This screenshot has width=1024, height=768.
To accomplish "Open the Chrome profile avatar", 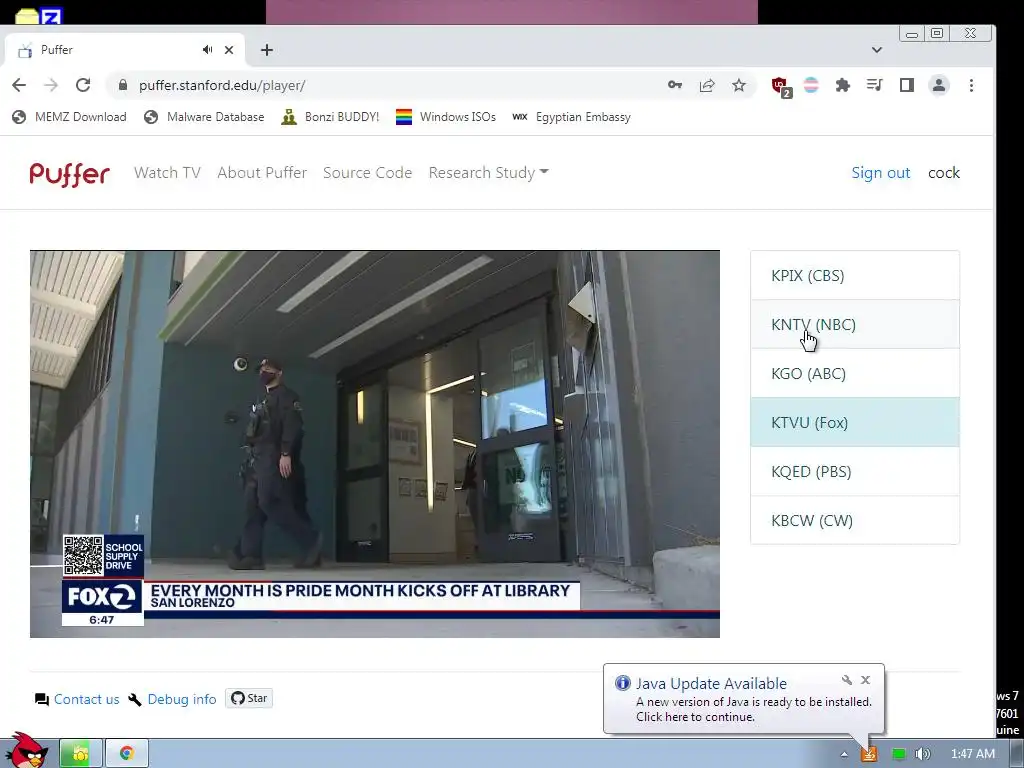I will [938, 85].
